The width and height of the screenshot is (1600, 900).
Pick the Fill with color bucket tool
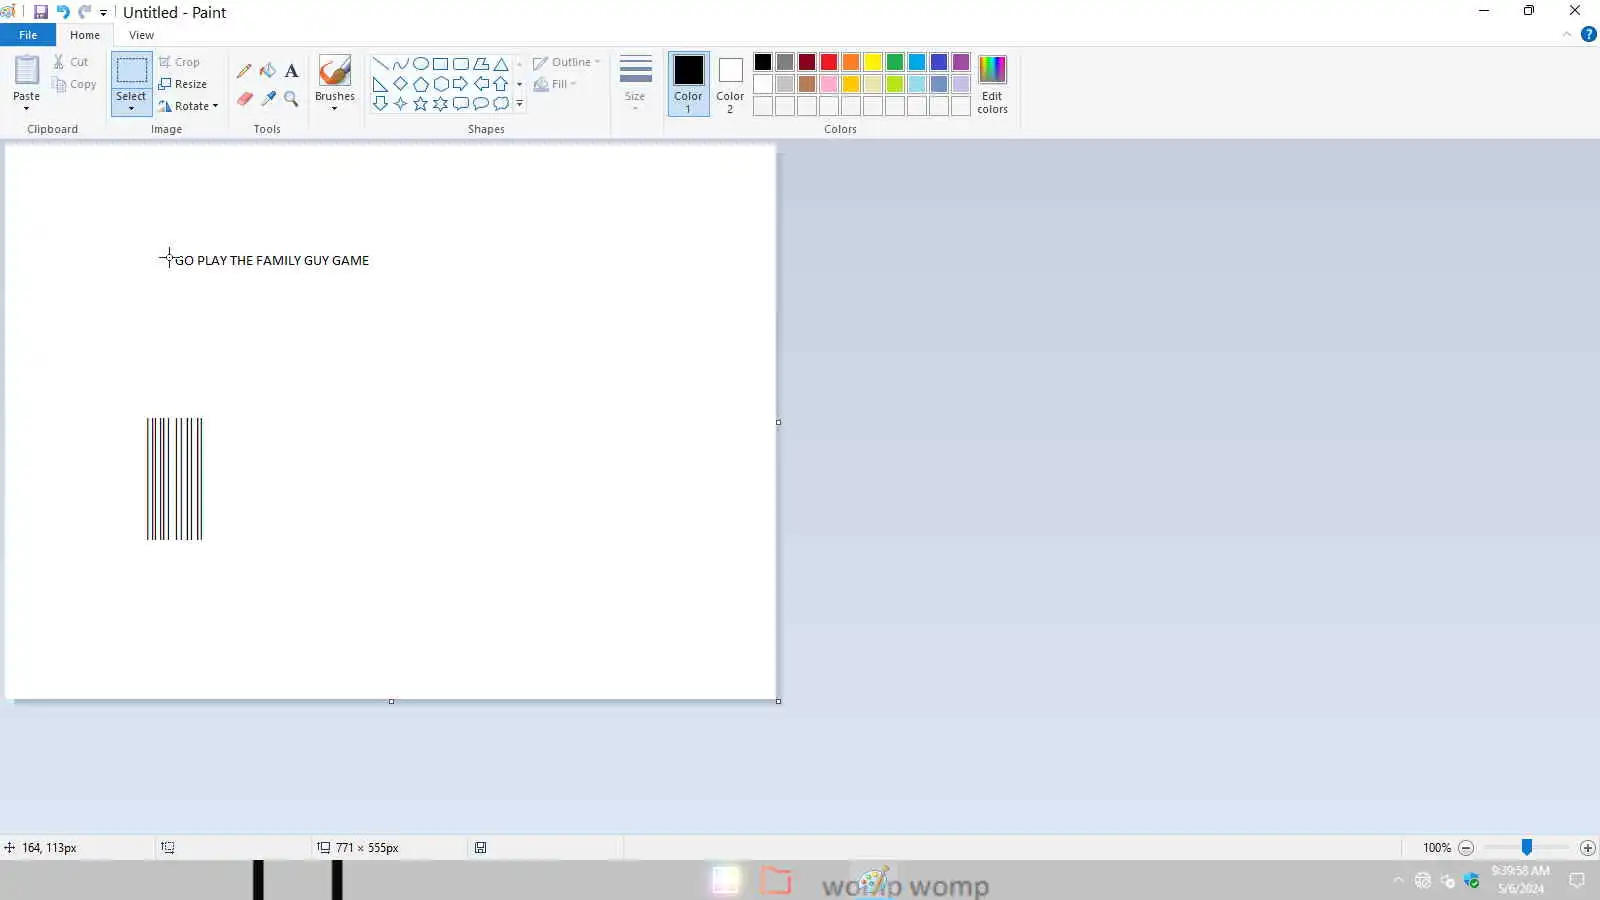[x=268, y=71]
